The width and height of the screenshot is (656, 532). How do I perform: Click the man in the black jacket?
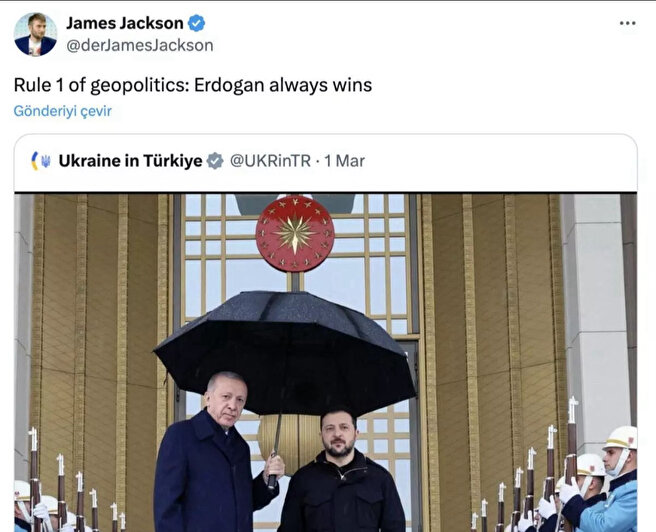coord(341,471)
